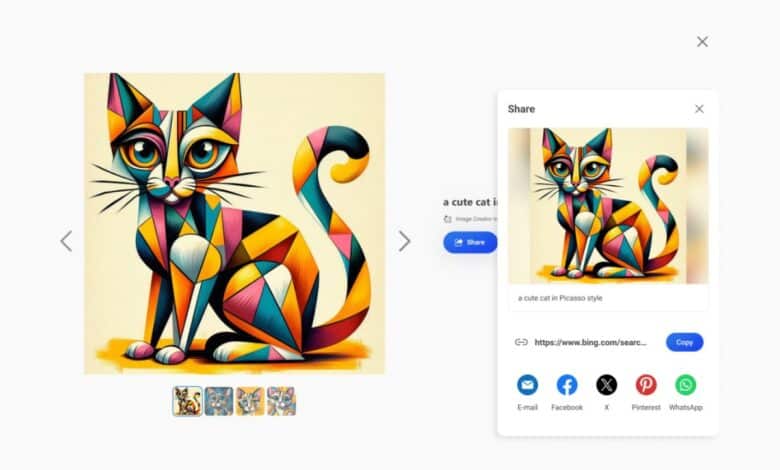Share via the E-mail icon
780x470 pixels.
(527, 385)
